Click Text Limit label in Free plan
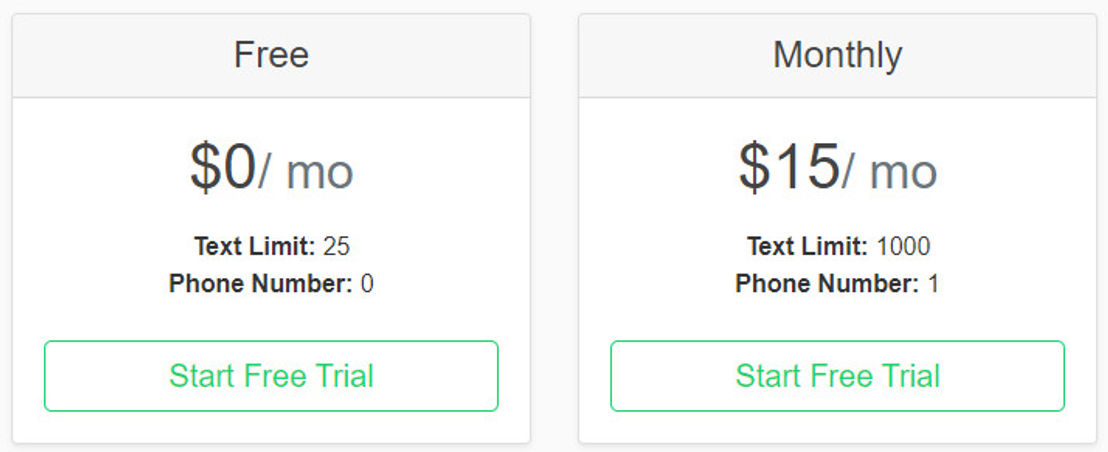Image resolution: width=1108 pixels, height=452 pixels. (254, 246)
